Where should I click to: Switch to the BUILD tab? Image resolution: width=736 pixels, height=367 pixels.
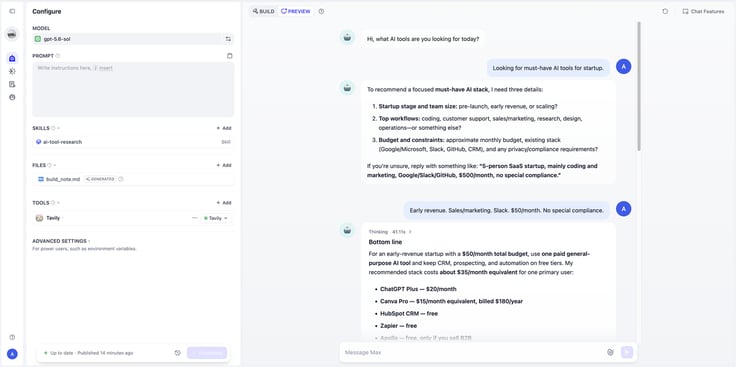click(x=263, y=11)
